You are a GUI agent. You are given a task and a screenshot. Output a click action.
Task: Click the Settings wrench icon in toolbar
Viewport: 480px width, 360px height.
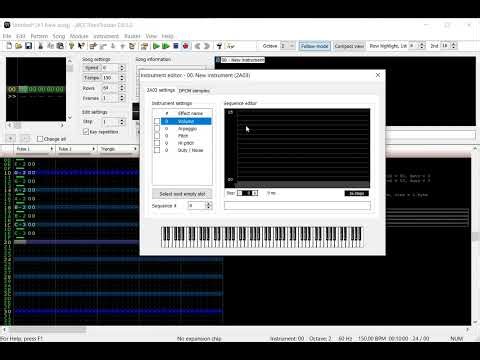tap(219, 46)
